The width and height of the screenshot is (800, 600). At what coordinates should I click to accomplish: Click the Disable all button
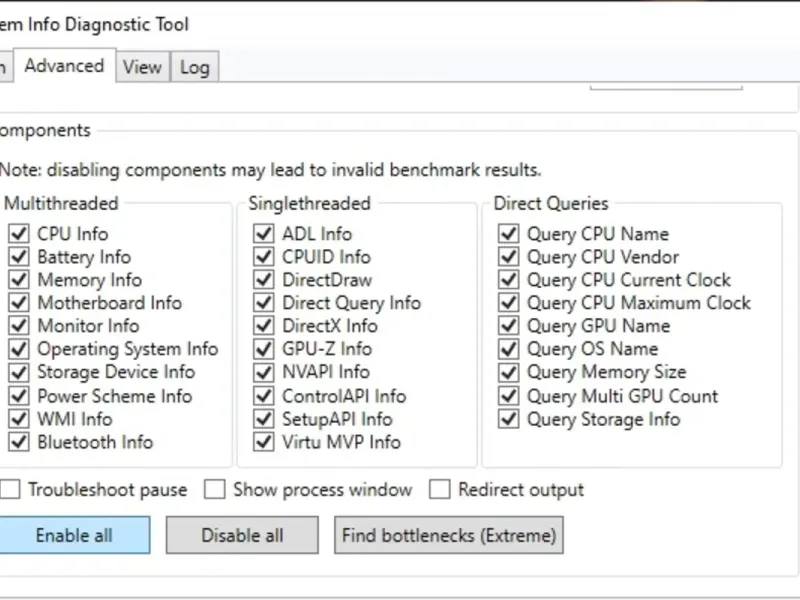pos(242,535)
